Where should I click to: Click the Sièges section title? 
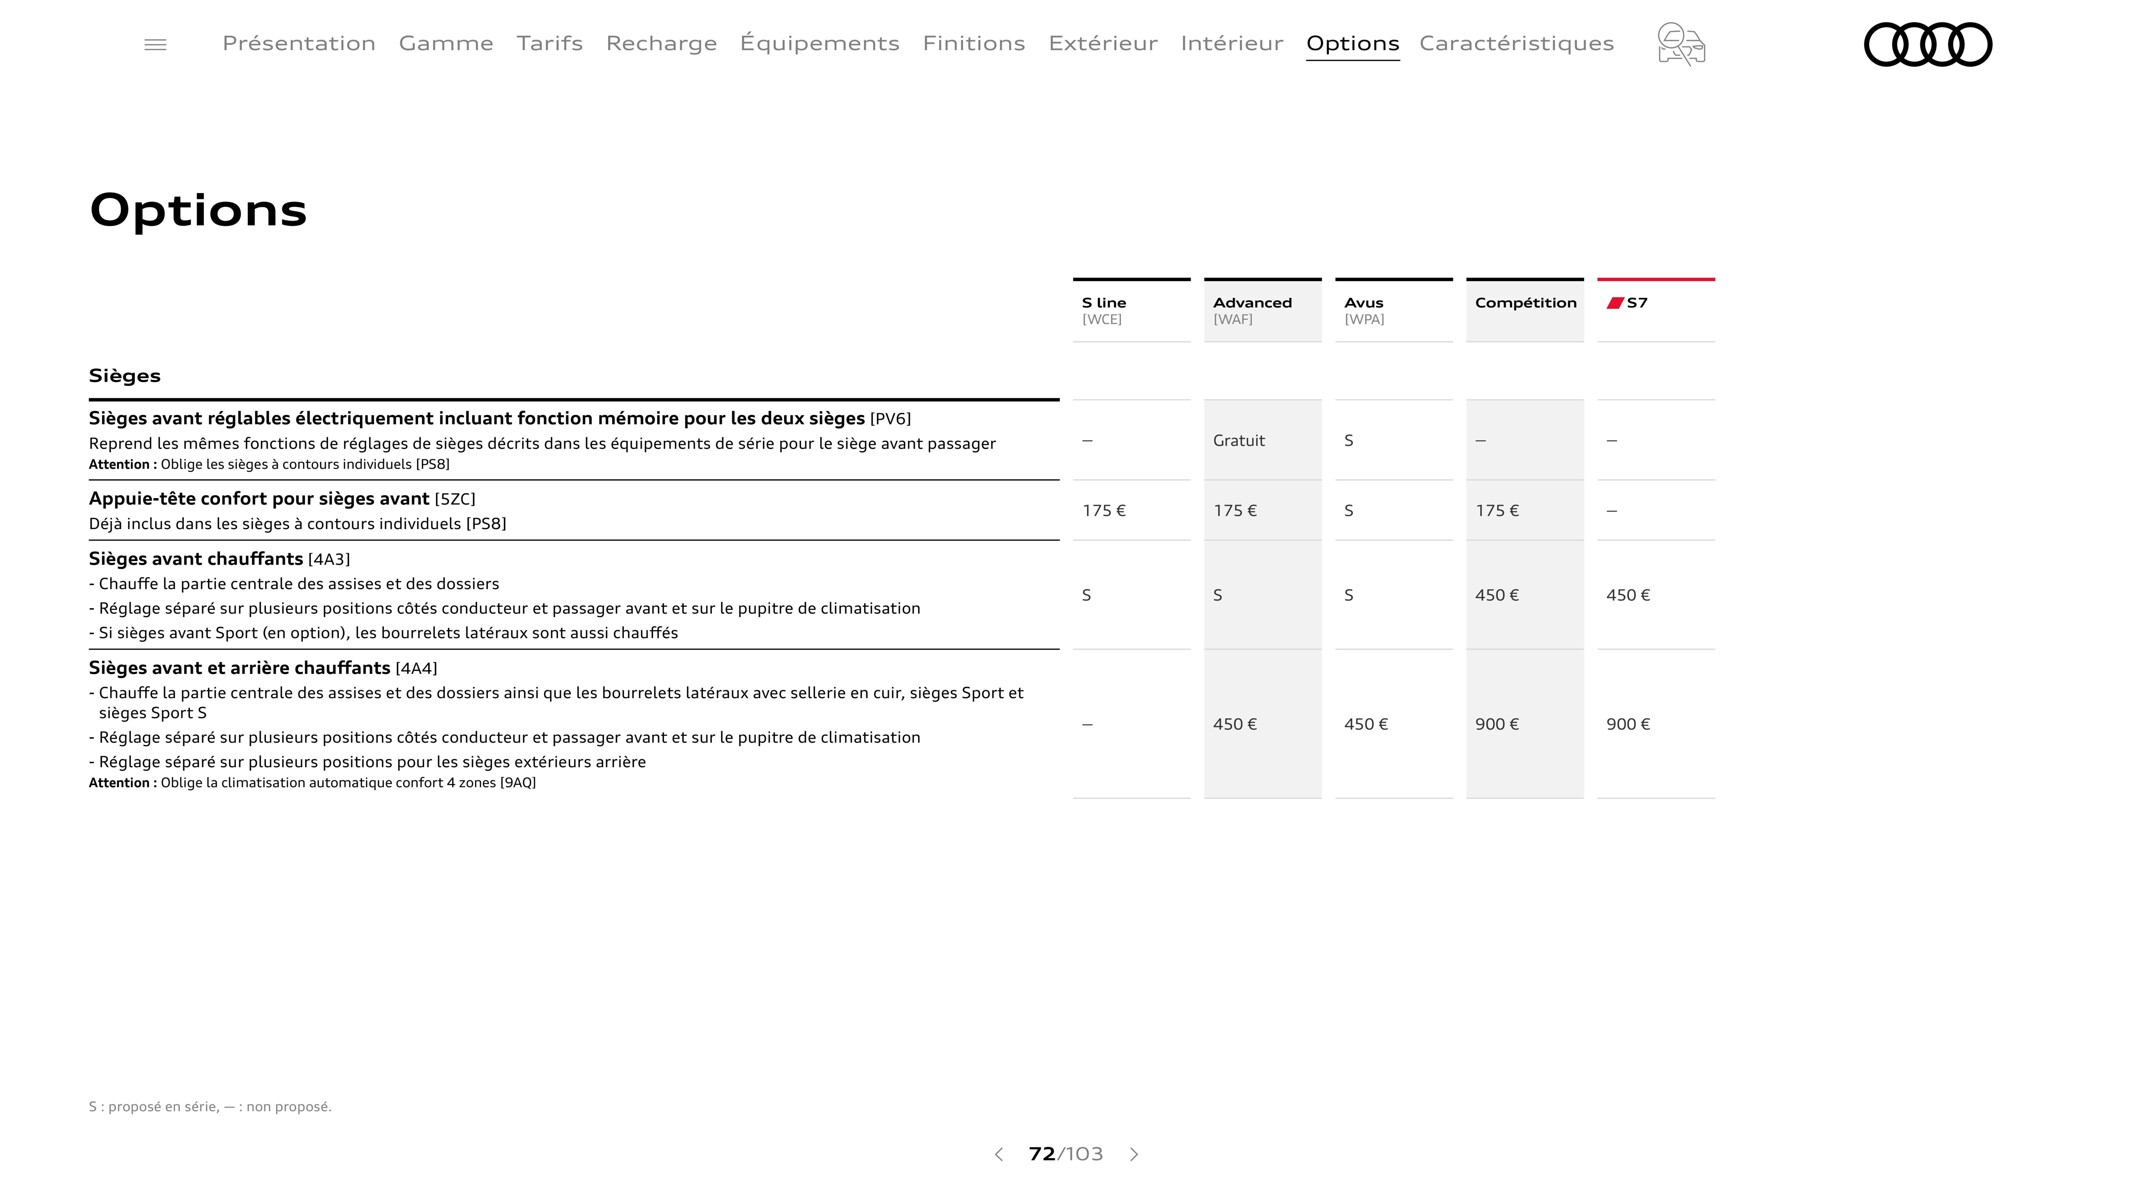[125, 376]
